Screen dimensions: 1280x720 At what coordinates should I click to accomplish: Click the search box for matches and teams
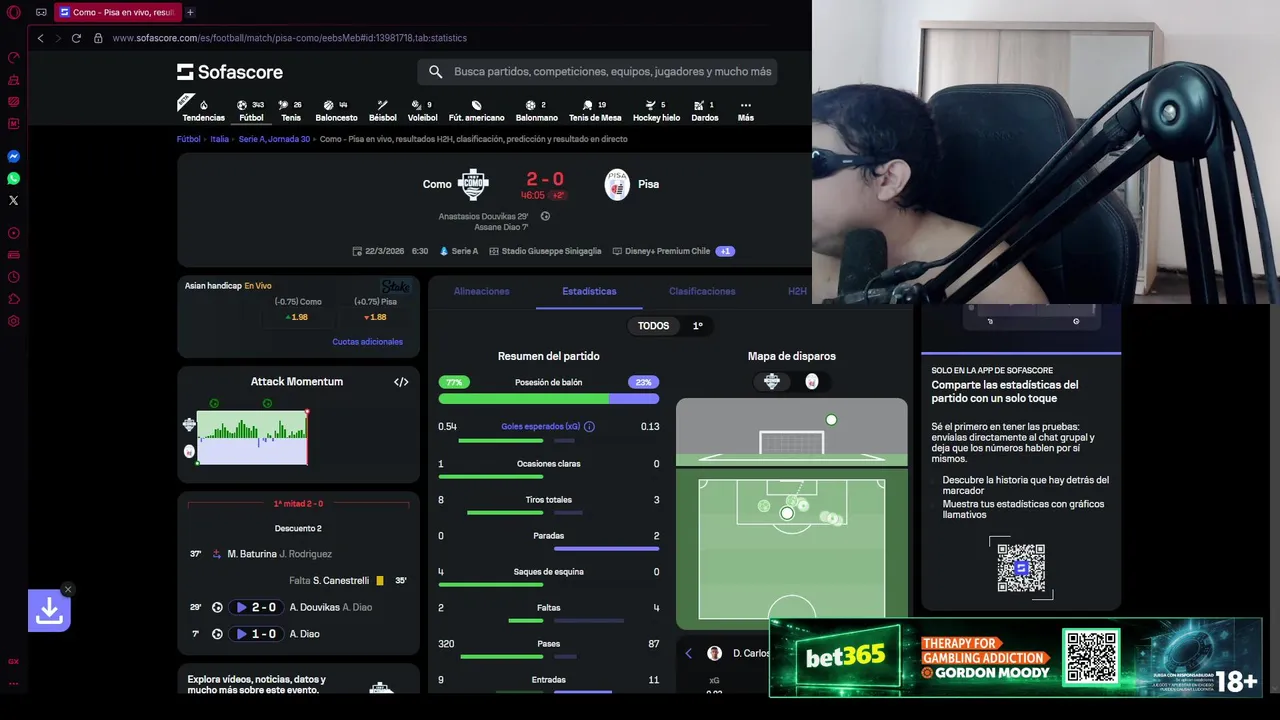pos(597,72)
